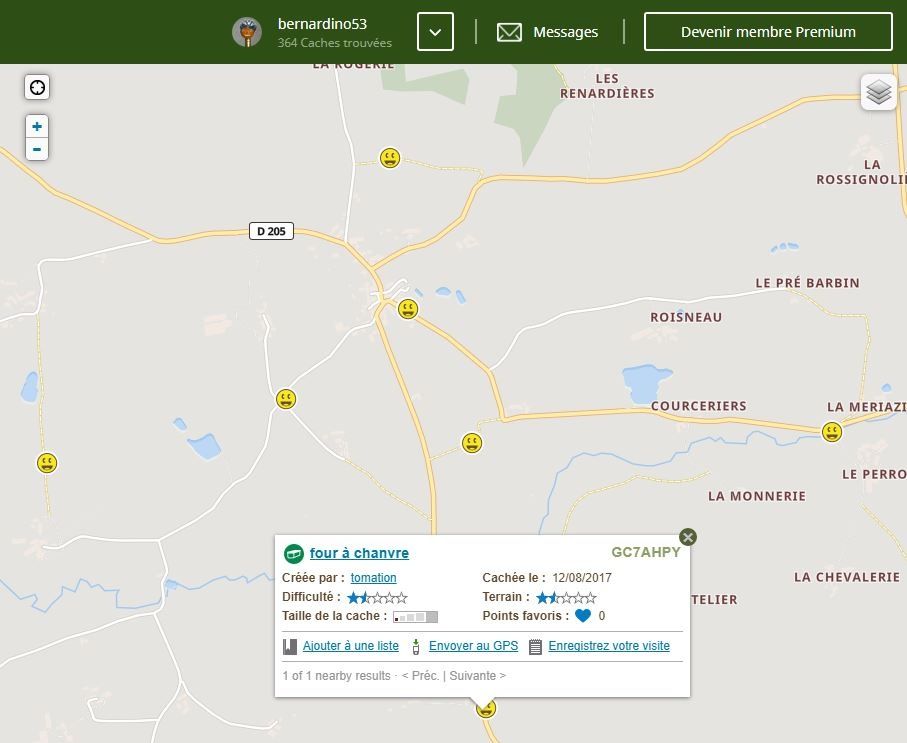Click the ROISNEAU place label
The height and width of the screenshot is (743, 907).
(x=686, y=317)
